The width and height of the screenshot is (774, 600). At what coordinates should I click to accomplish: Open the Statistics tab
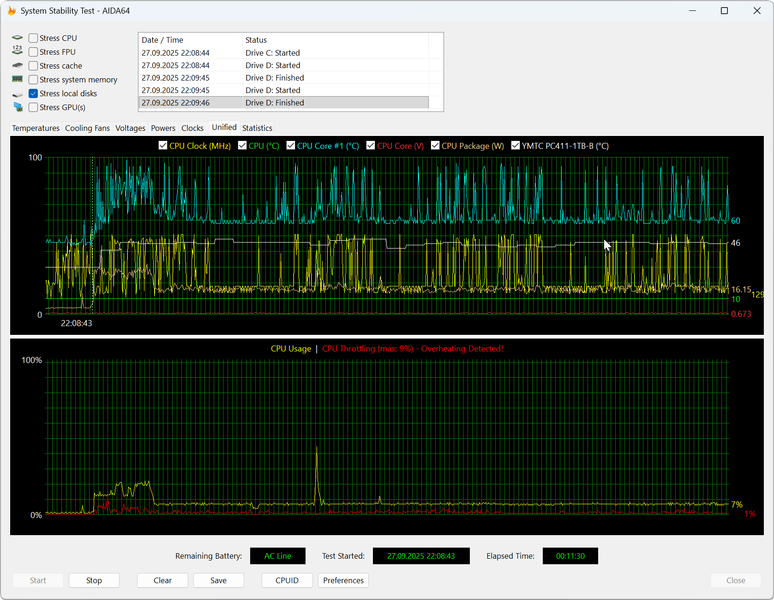point(257,128)
